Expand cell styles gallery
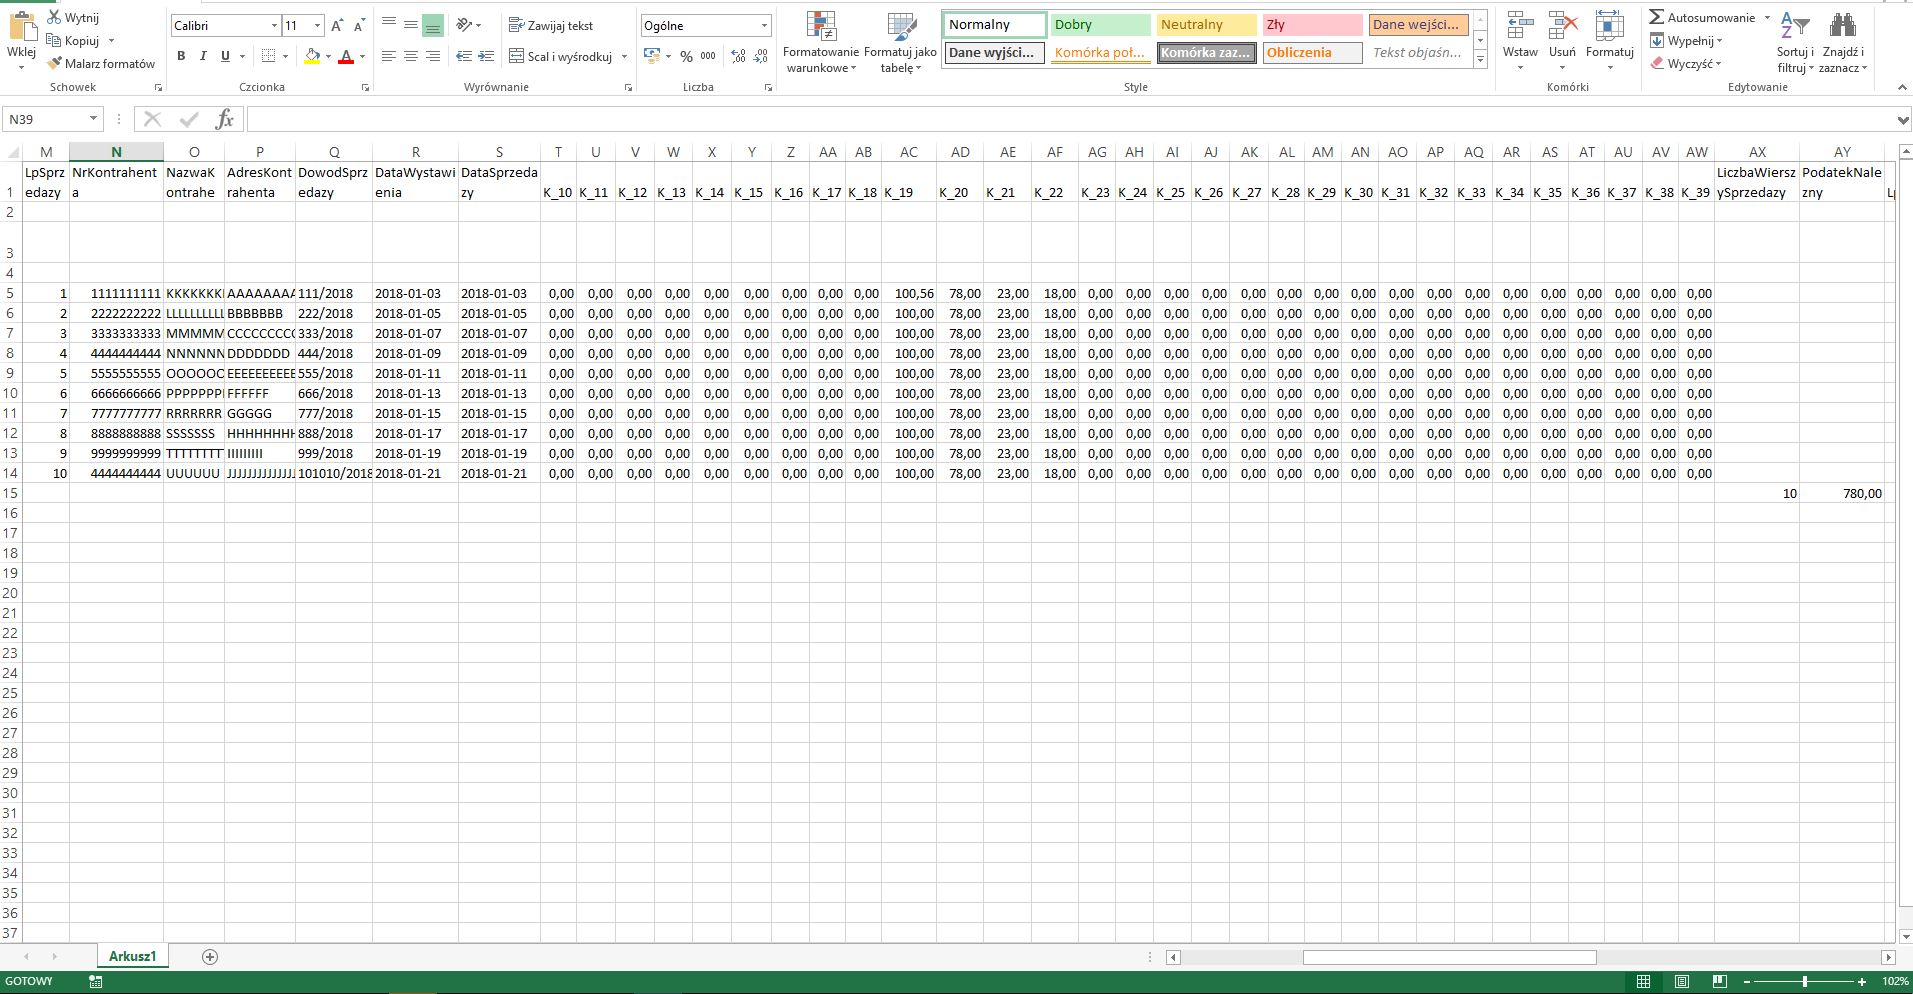The width and height of the screenshot is (1913, 994). 1481,60
